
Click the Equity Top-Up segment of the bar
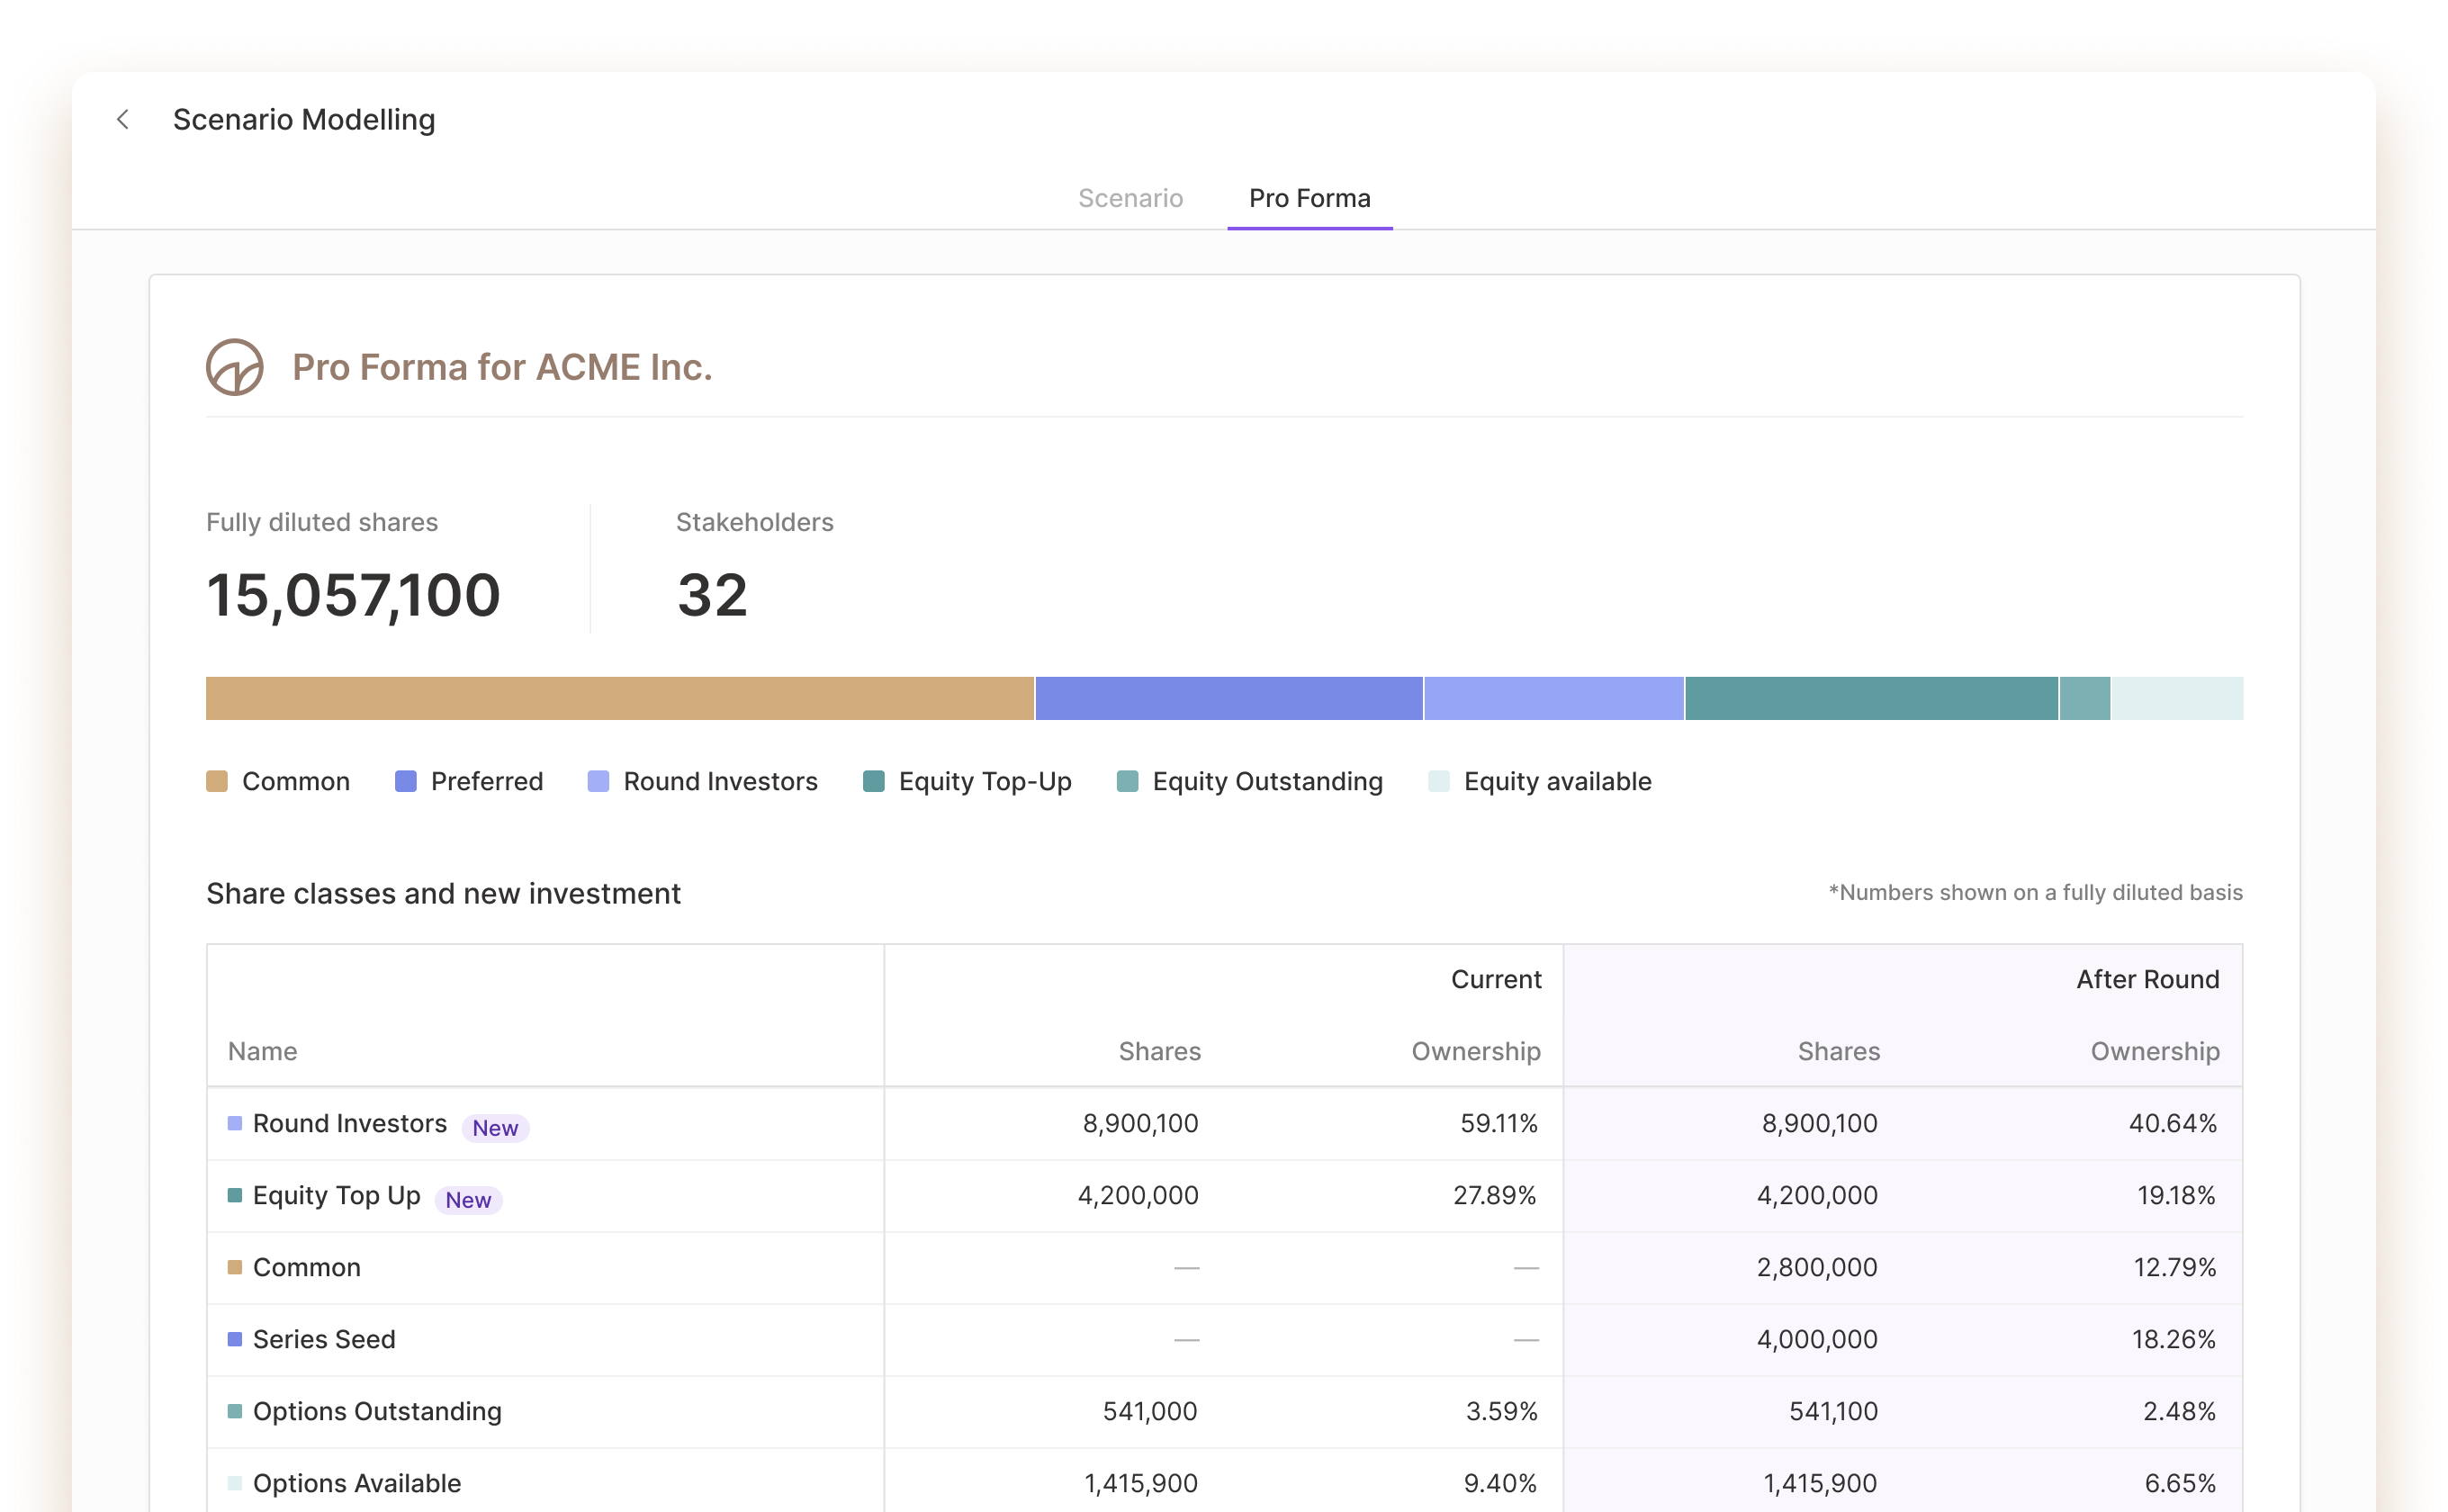click(x=1871, y=698)
